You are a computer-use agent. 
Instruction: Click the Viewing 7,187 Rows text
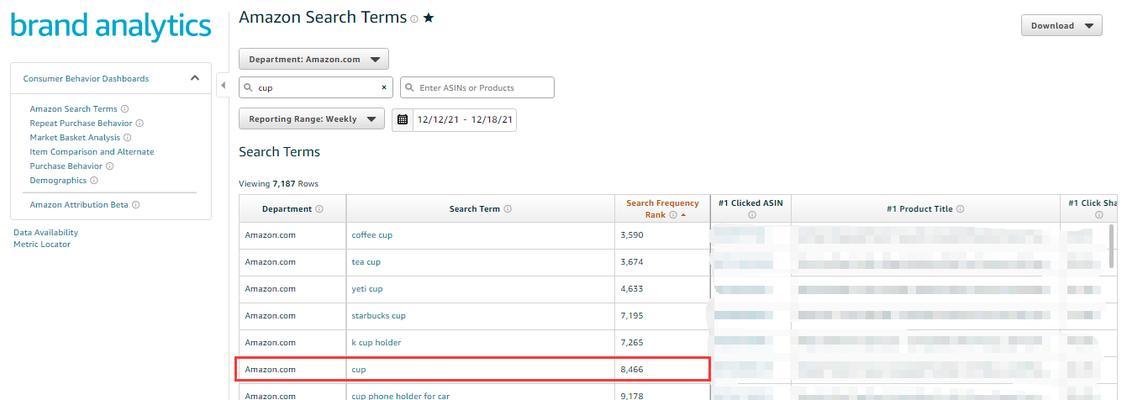coord(278,184)
